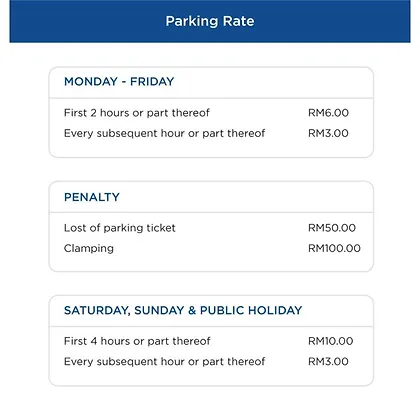Viewport: 420px width, 420px height.
Task: Click 'Lost of parking ticket' text
Action: point(119,228)
